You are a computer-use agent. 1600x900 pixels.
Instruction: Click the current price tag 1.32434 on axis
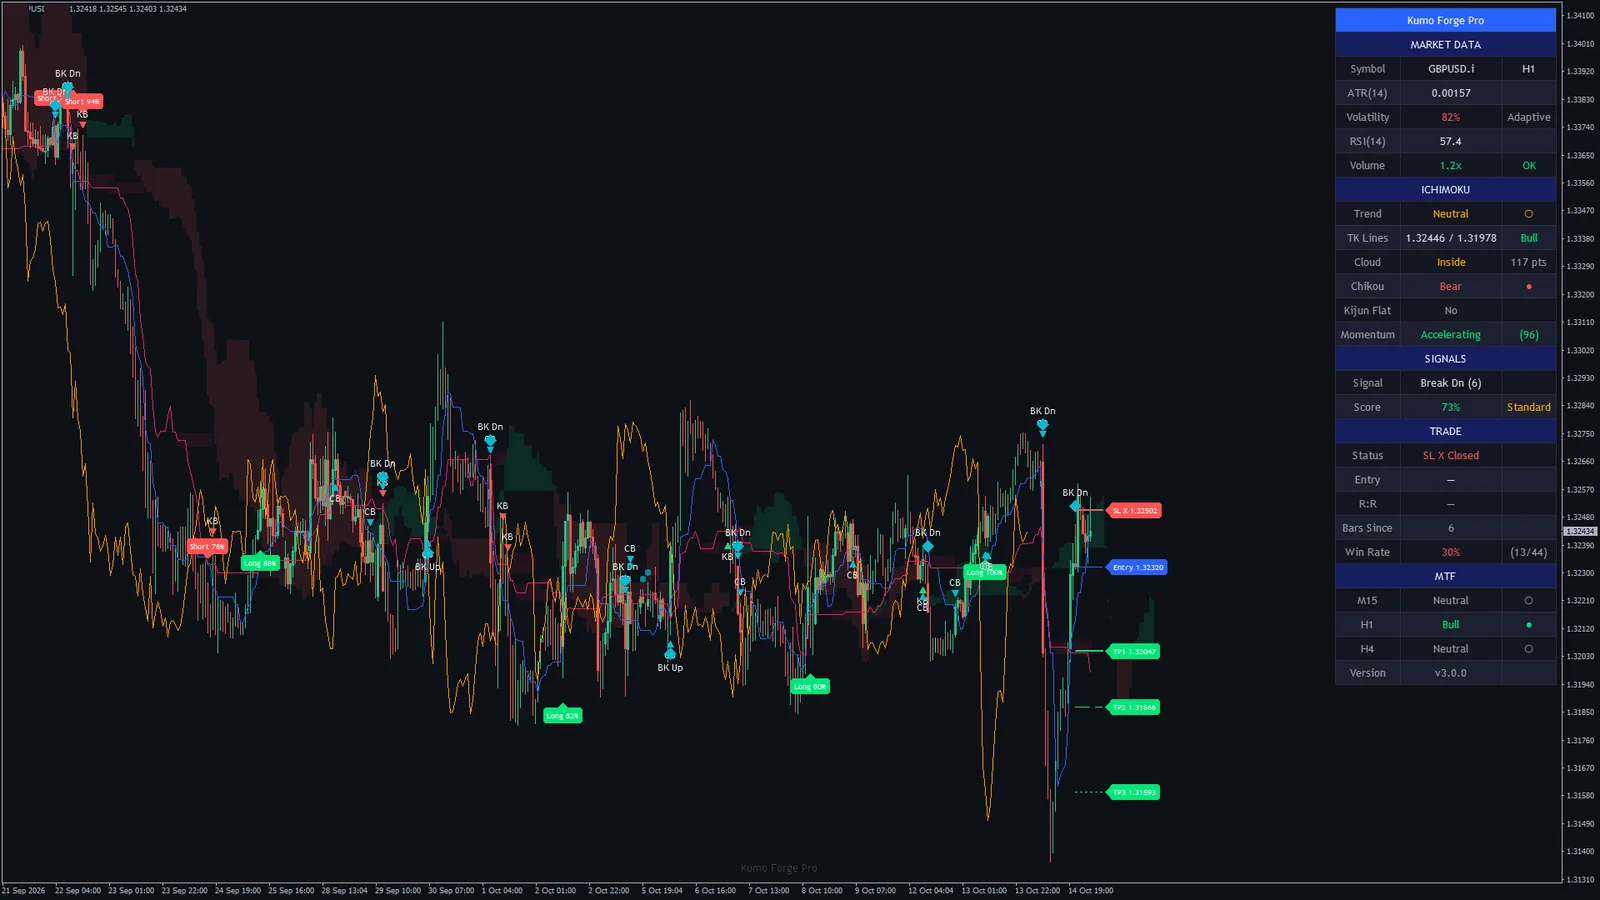[x=1580, y=531]
